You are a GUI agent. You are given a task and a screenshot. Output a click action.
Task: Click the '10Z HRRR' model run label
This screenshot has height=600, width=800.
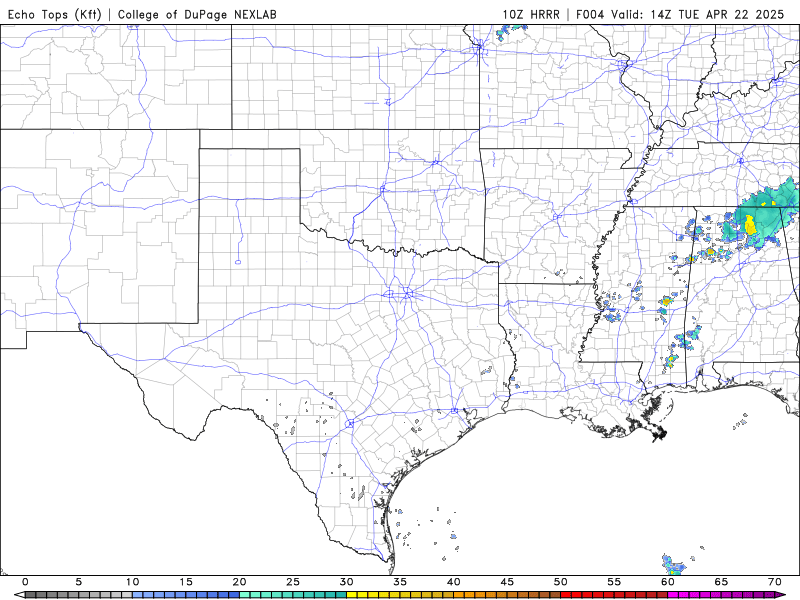(x=531, y=14)
